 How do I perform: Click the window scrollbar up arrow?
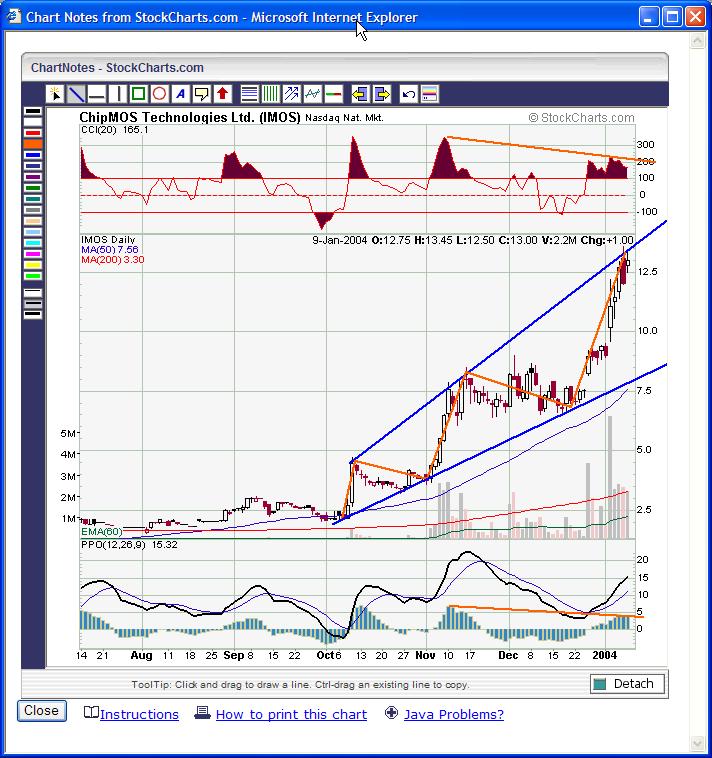697,41
